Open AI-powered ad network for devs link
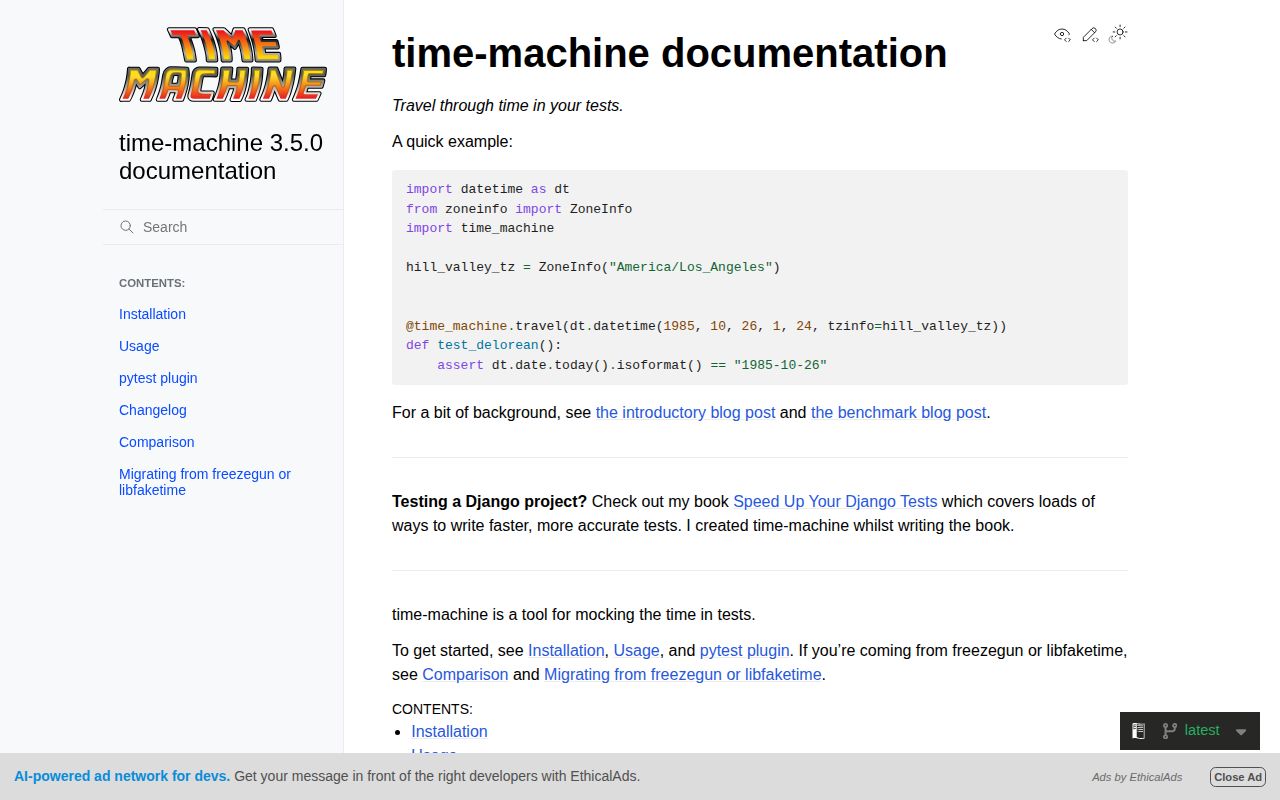This screenshot has height=800, width=1280. (x=122, y=776)
